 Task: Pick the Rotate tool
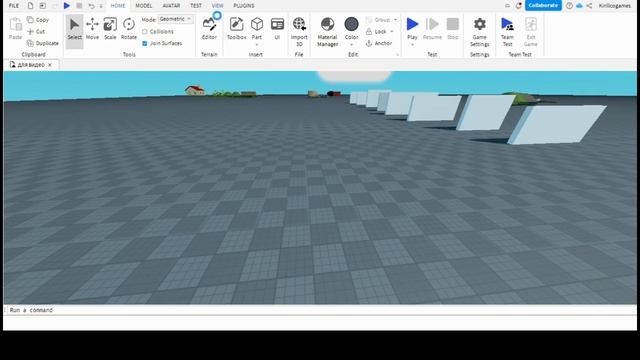(129, 29)
